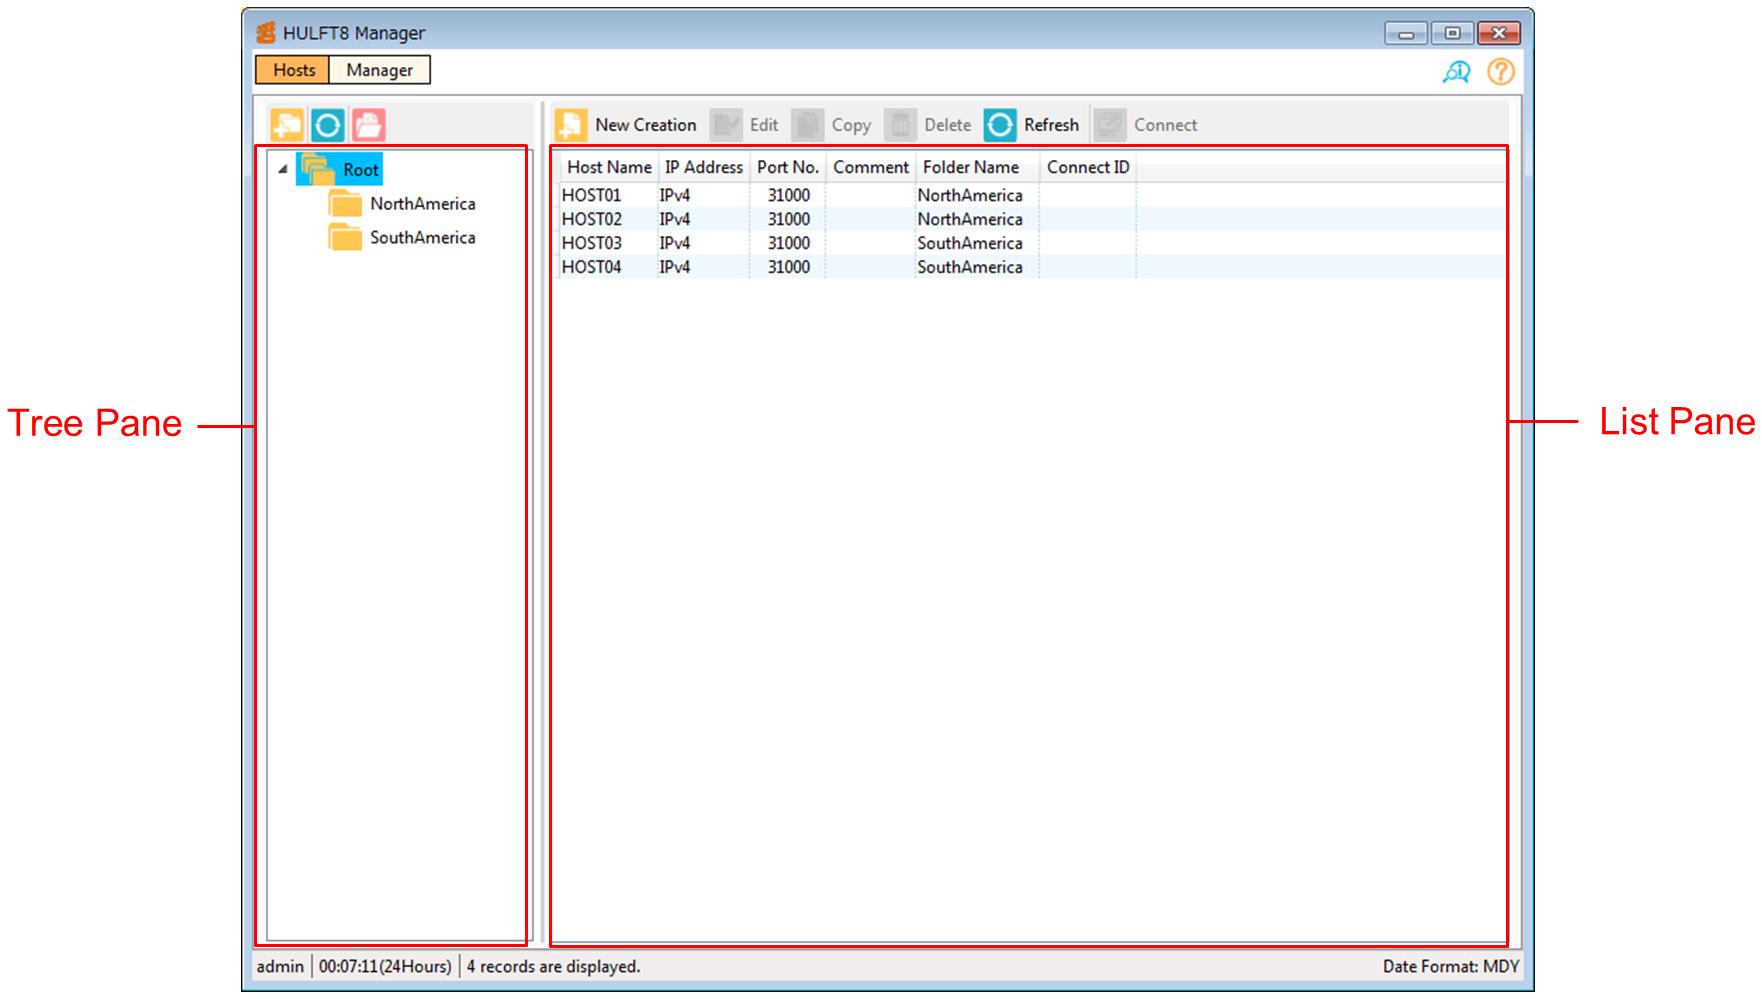Screen dimensions: 1762x999
Task: Click the grayed Edit toolbar icon
Action: (726, 125)
